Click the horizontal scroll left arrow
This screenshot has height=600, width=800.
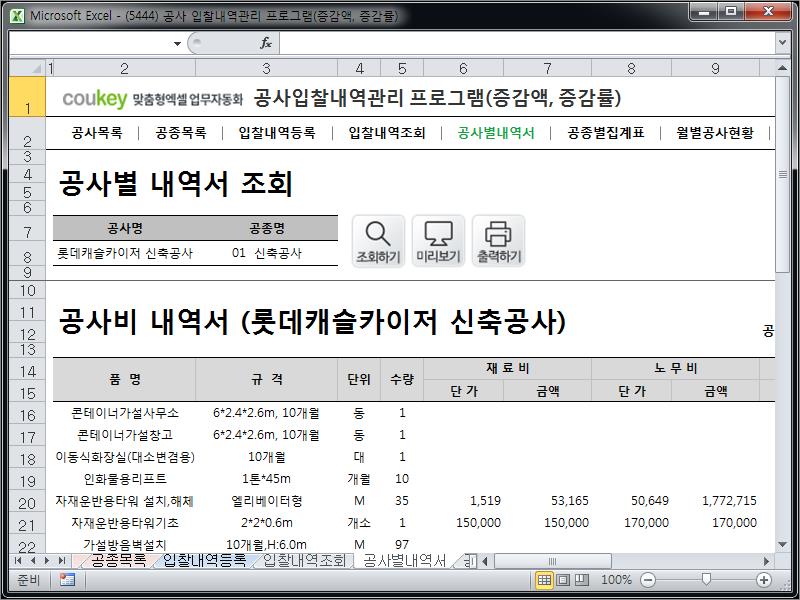pos(485,561)
